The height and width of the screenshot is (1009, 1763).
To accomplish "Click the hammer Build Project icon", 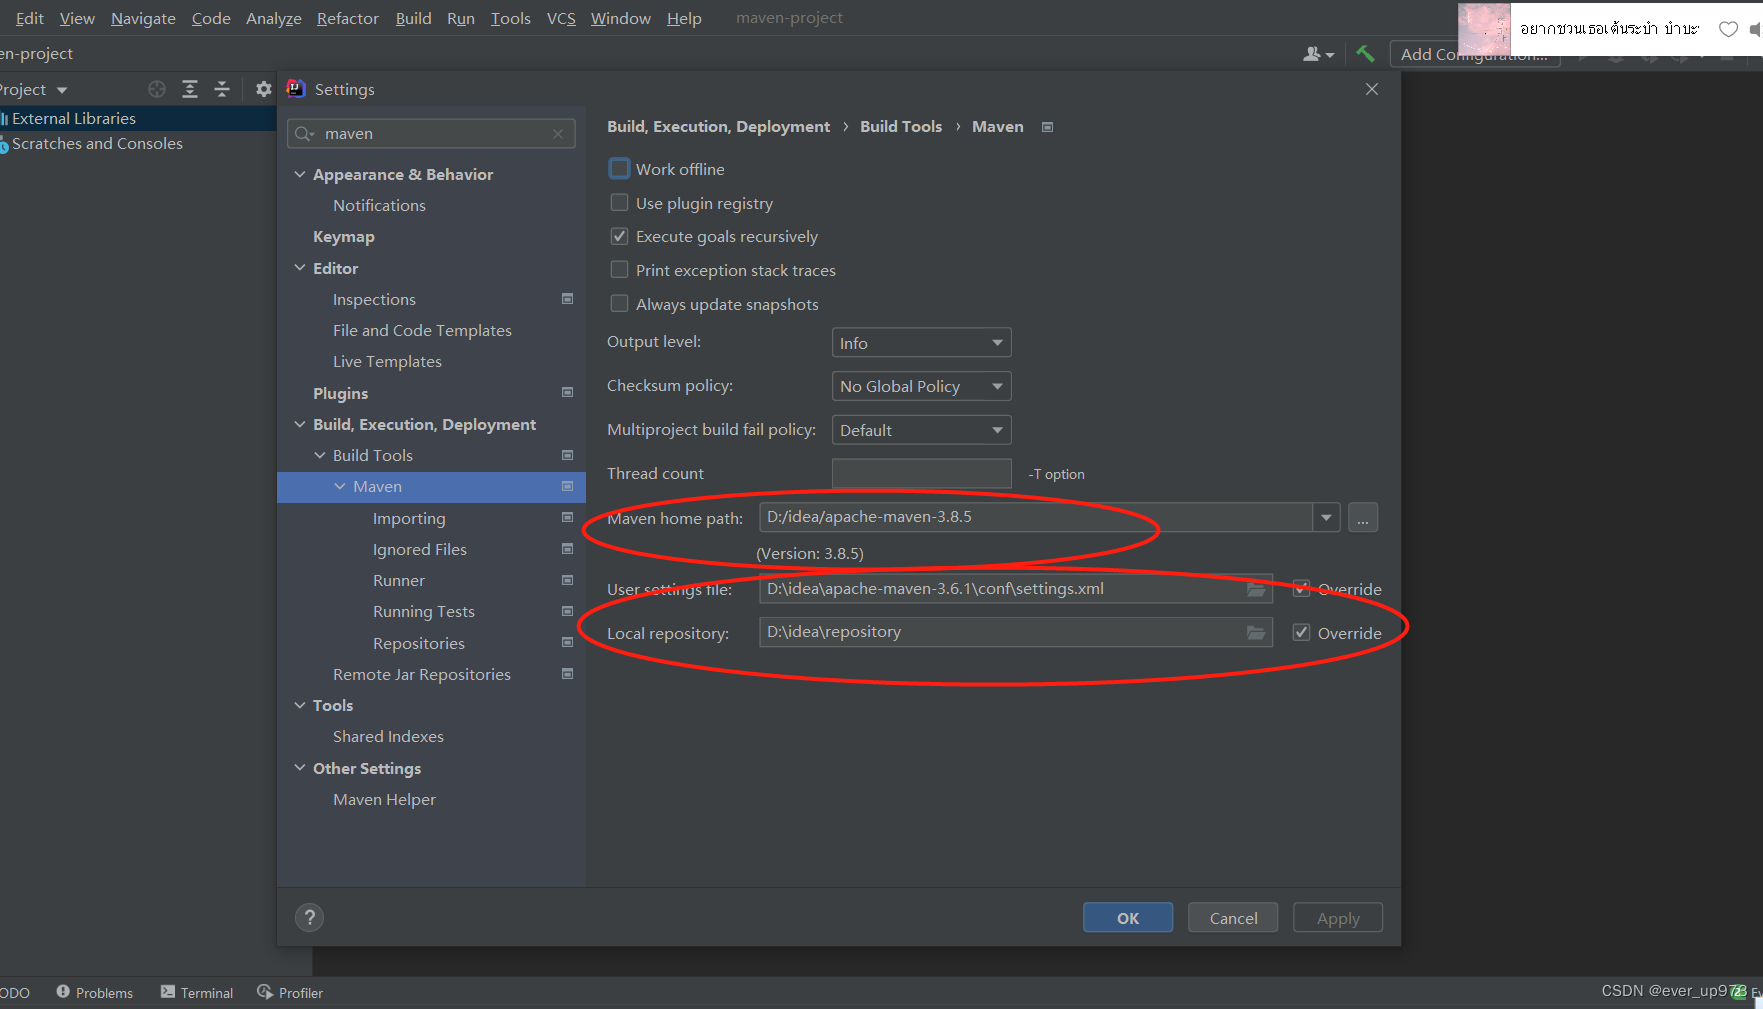I will [1365, 54].
